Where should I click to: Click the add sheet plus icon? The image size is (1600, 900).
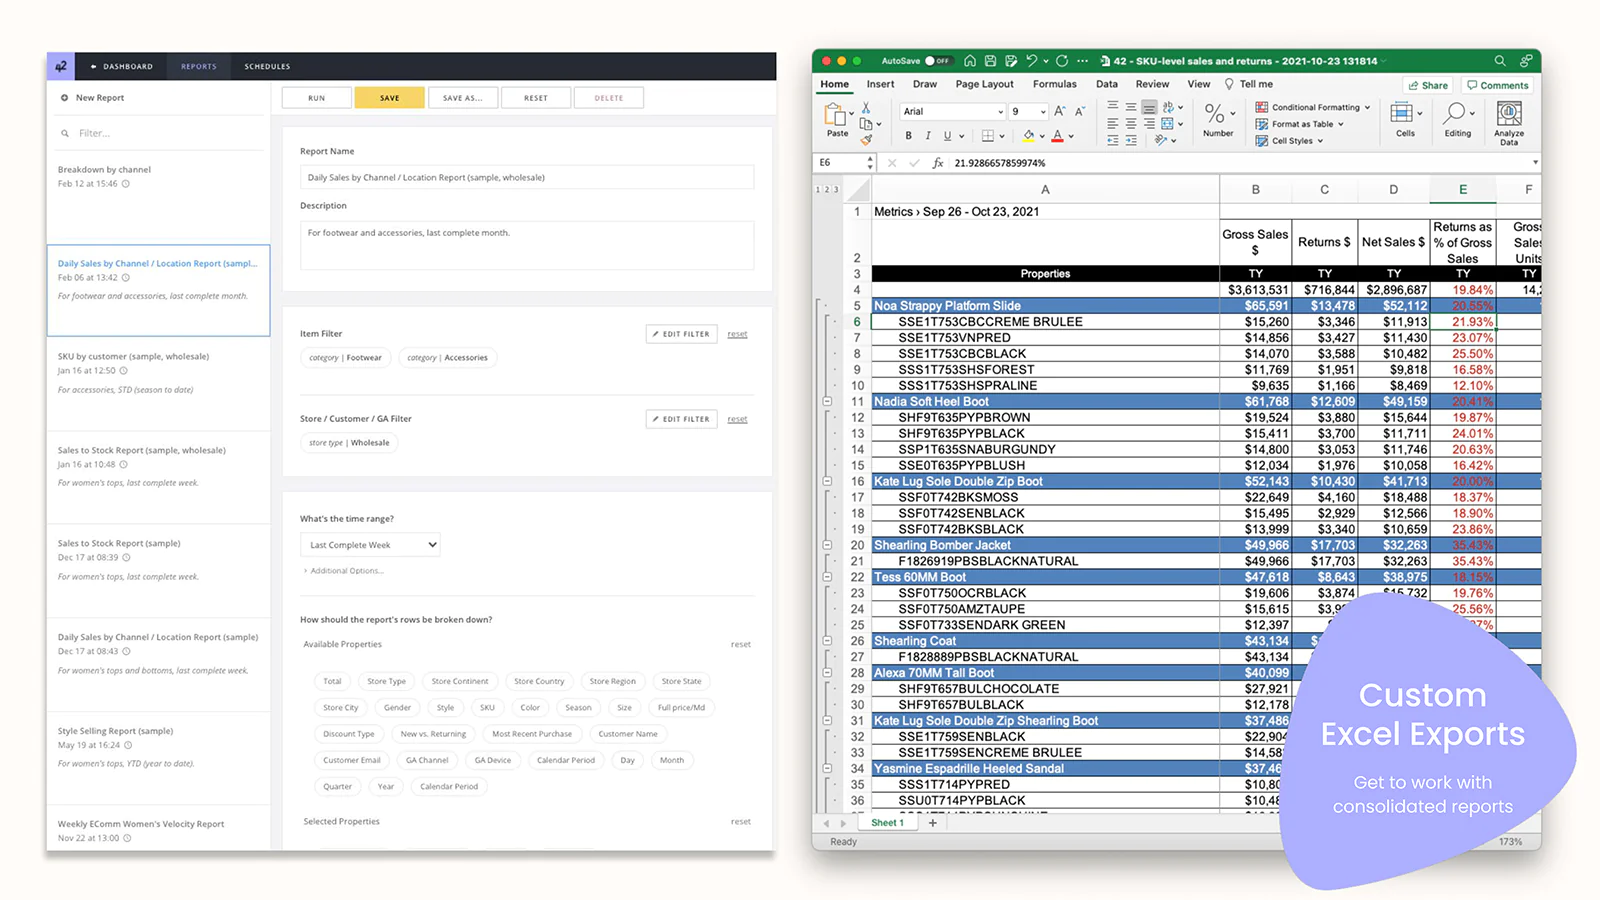933,823
